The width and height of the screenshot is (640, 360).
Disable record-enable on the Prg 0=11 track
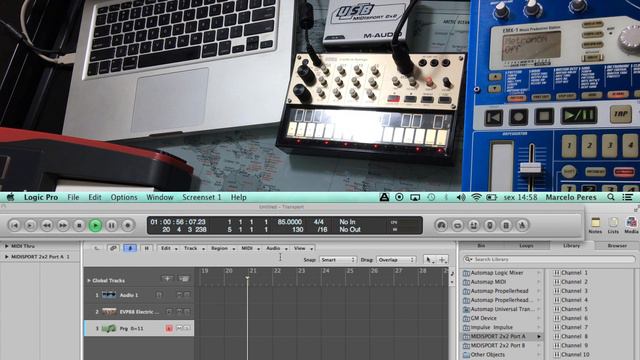click(x=169, y=328)
